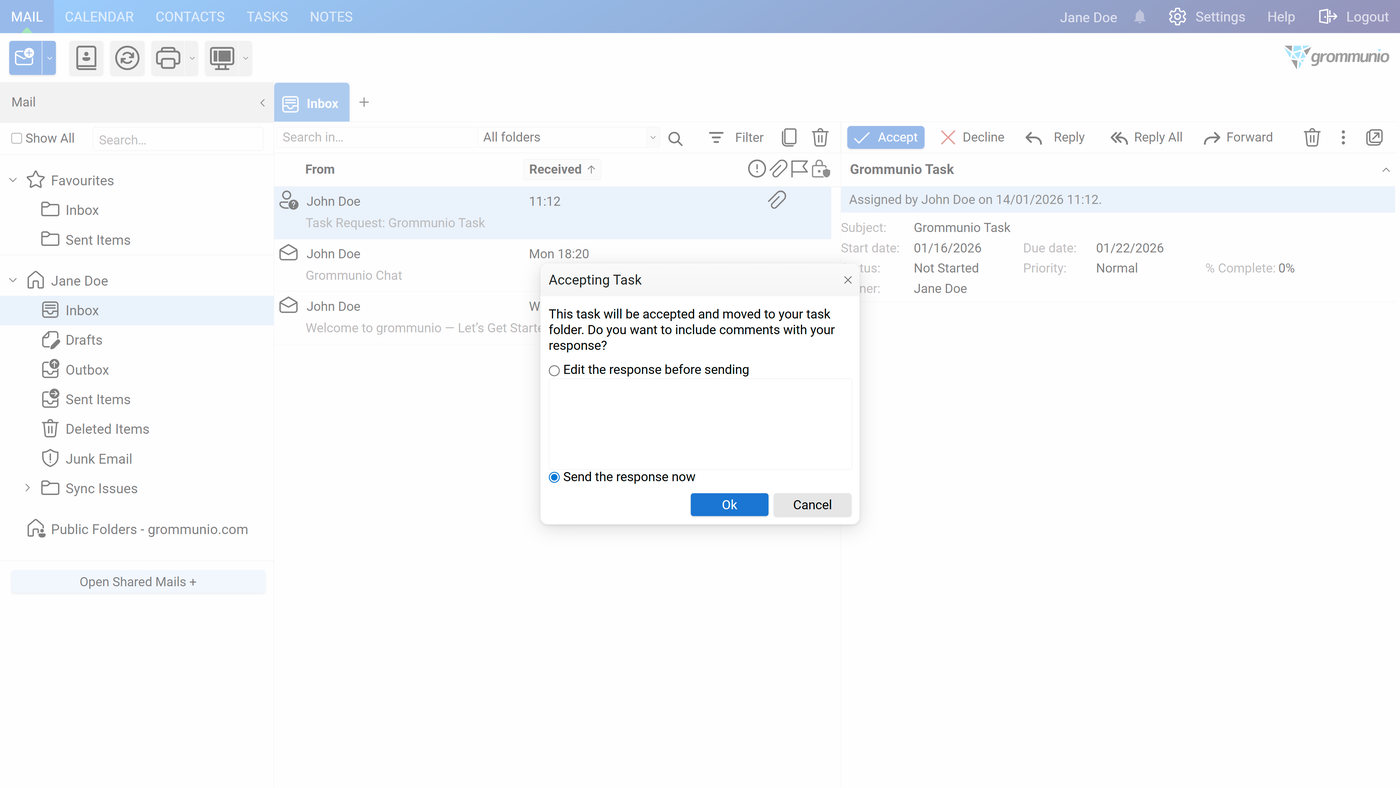Open the address book icon
The image size is (1400, 788).
[x=86, y=58]
